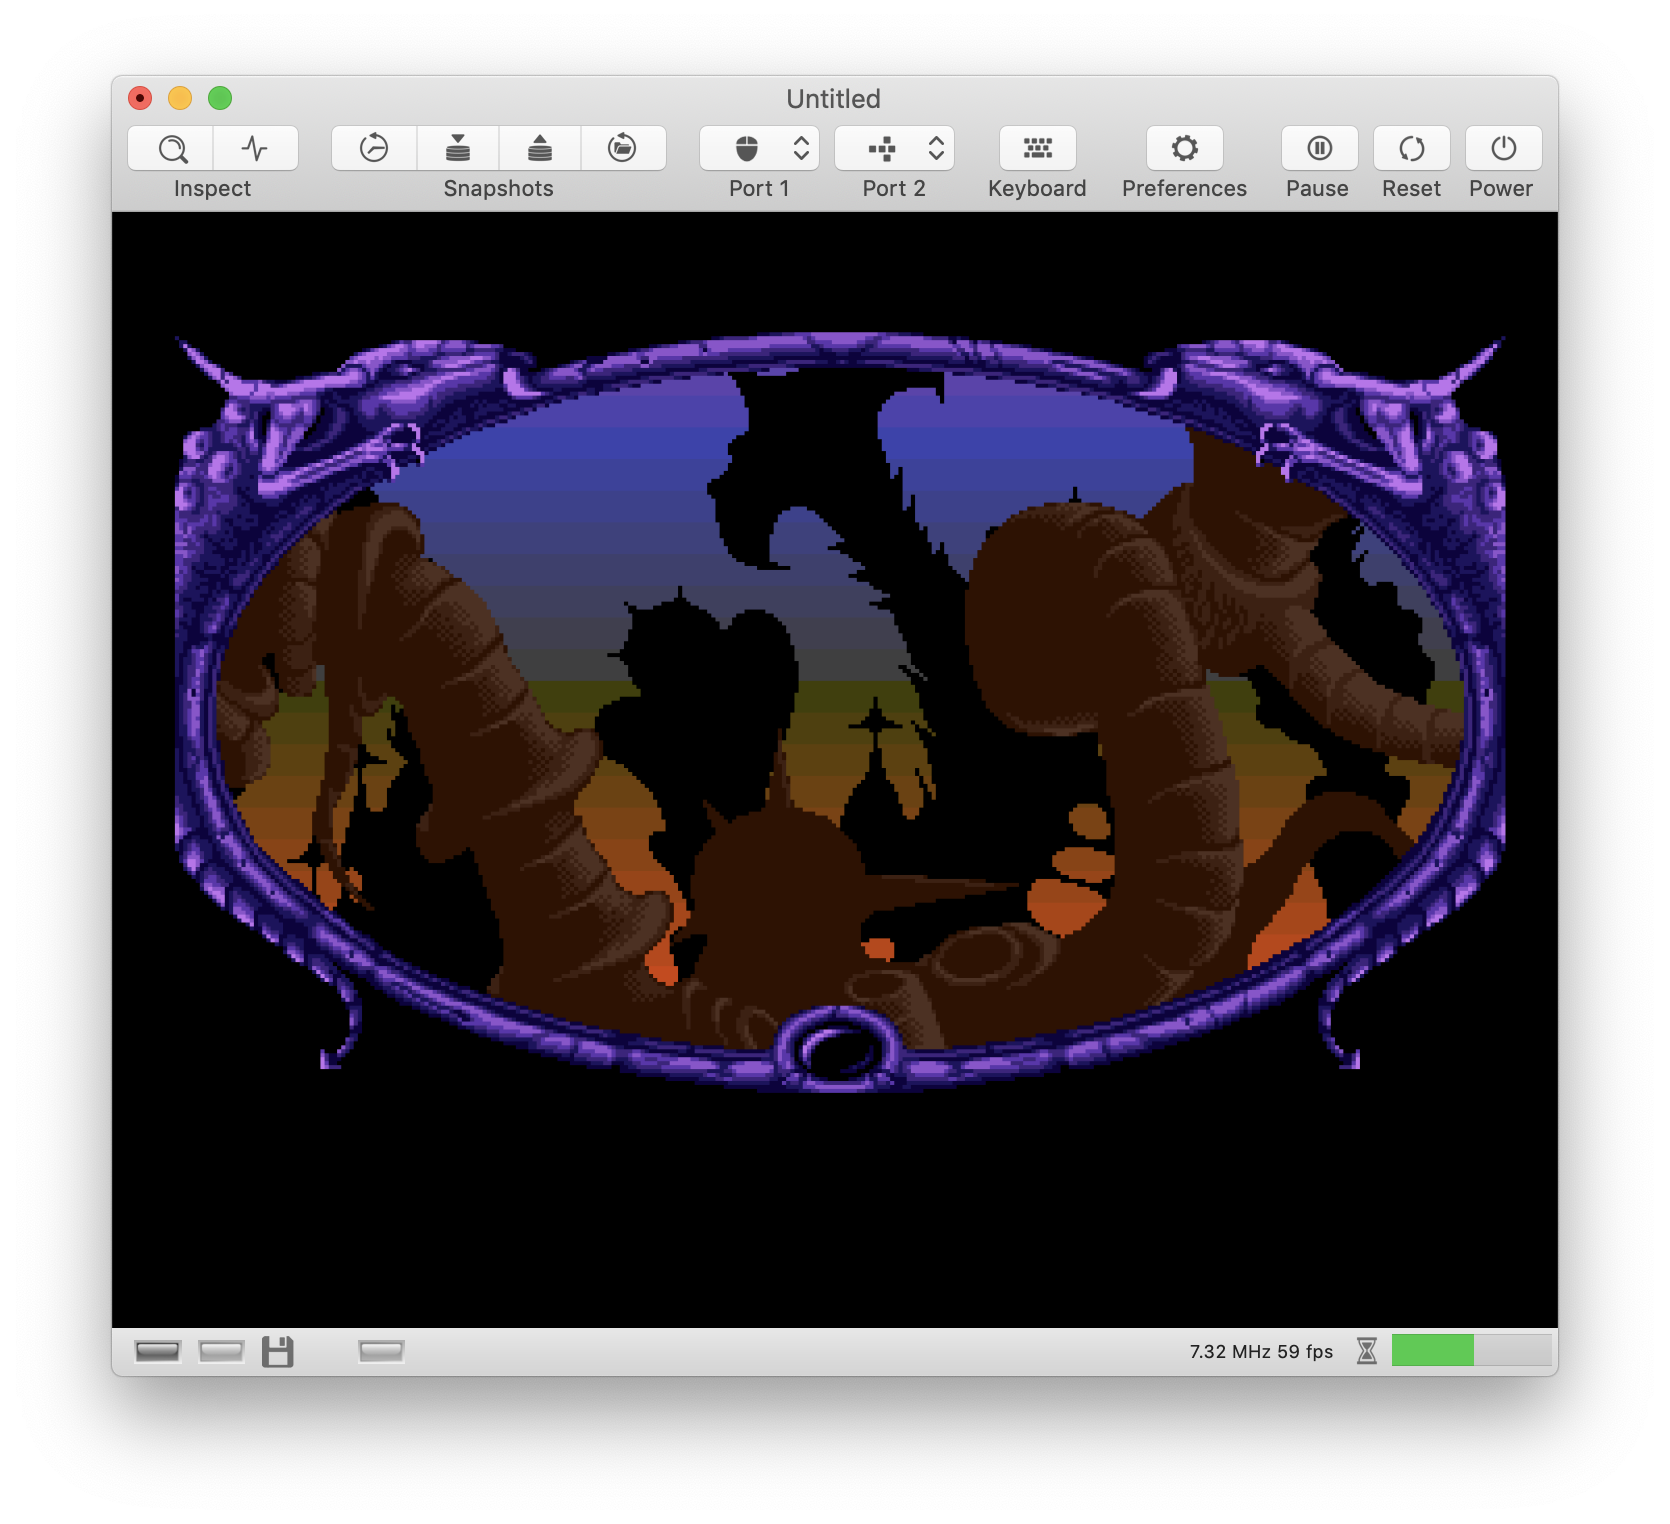Viewport: 1670px width, 1524px height.
Task: Click the hourglass warp mode icon
Action: 1367,1351
